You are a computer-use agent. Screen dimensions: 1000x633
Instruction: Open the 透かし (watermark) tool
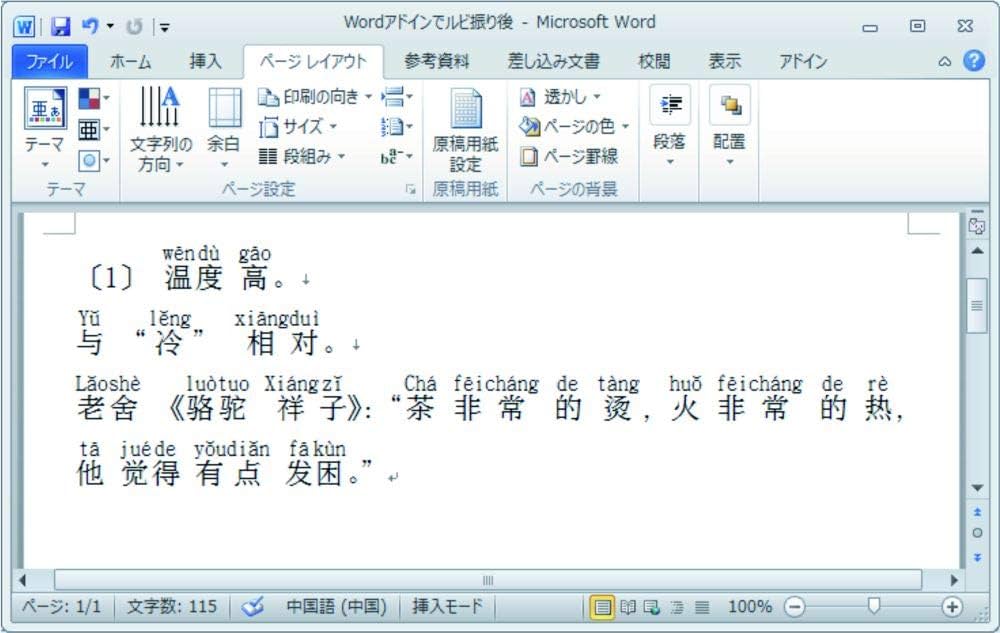click(x=551, y=98)
